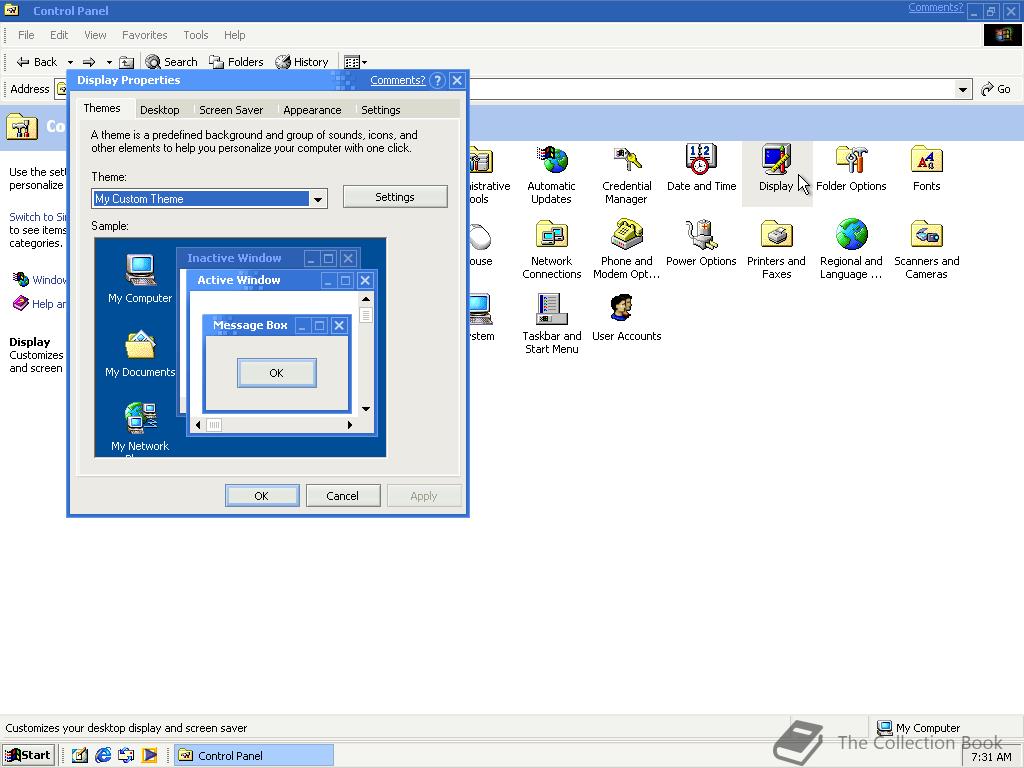The height and width of the screenshot is (768, 1024).
Task: Open Regional and Language options icon
Action: pos(851,249)
